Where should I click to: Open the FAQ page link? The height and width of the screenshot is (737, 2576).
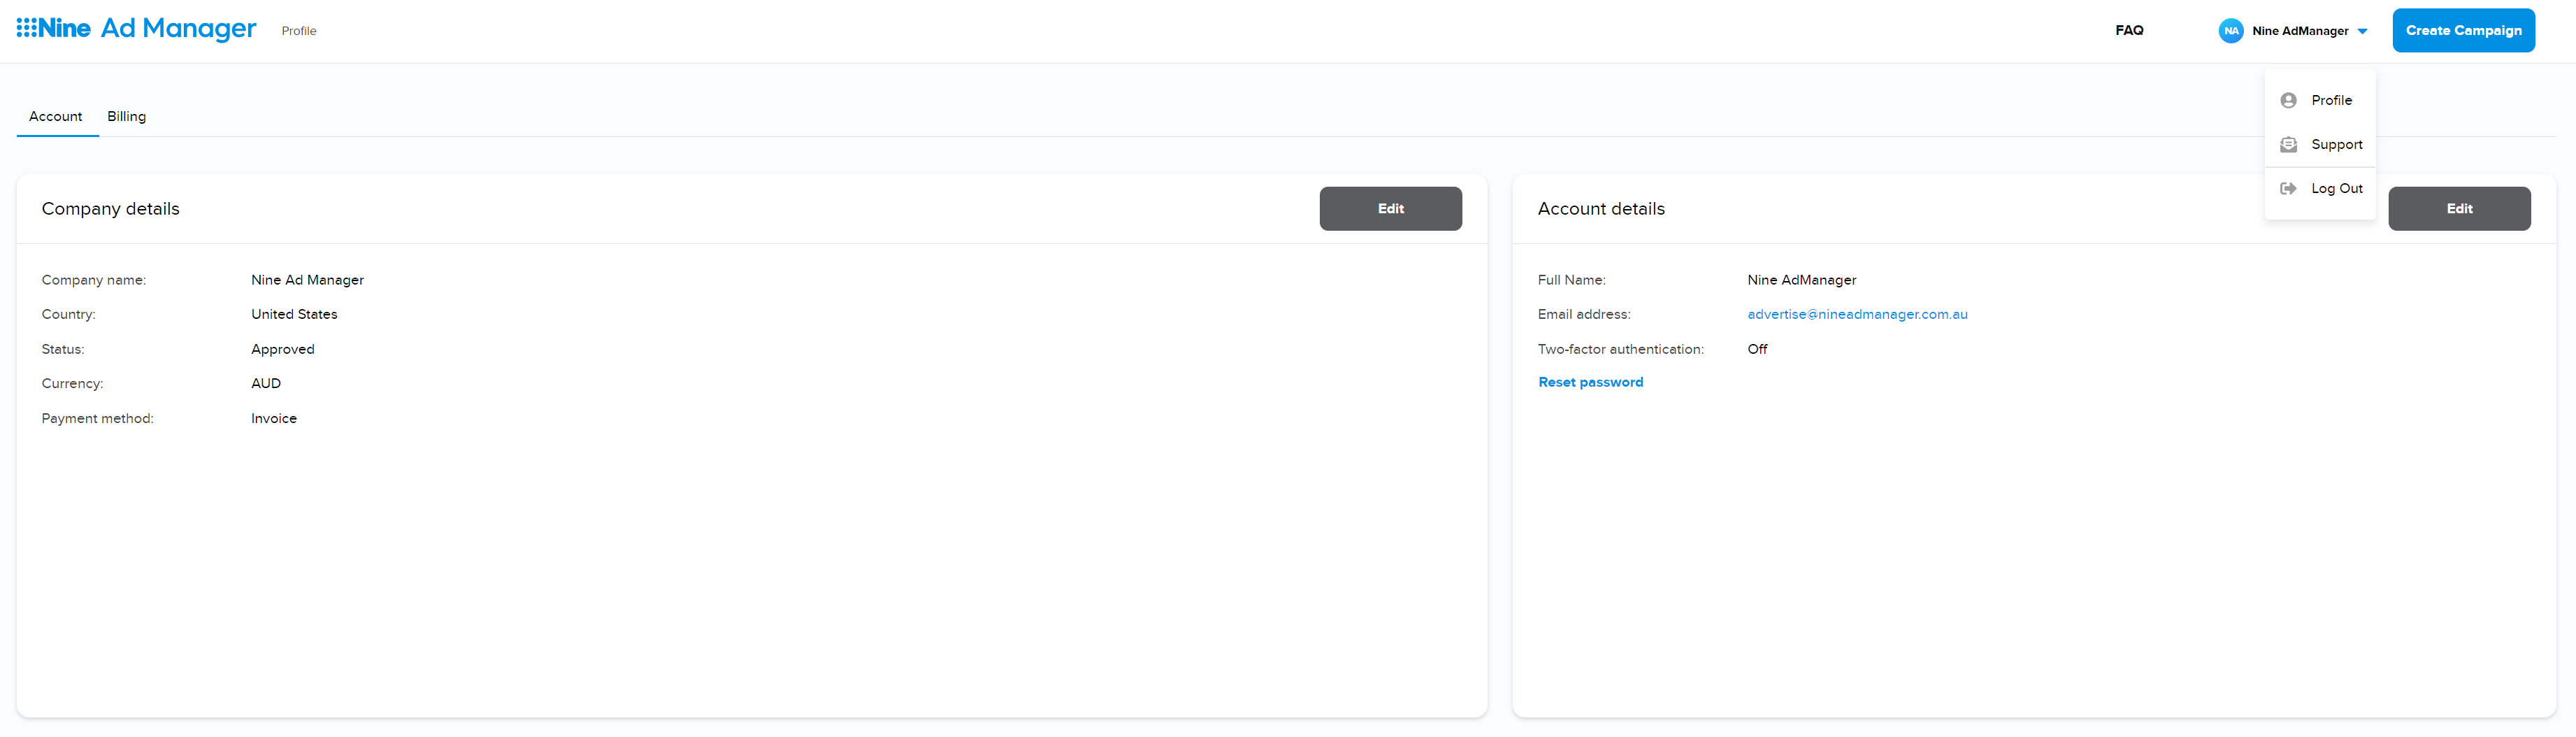(2129, 30)
